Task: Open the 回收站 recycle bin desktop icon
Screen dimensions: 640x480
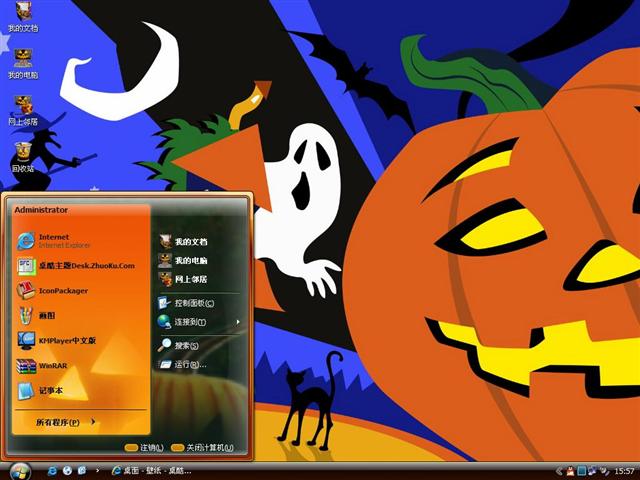Action: coord(23,157)
